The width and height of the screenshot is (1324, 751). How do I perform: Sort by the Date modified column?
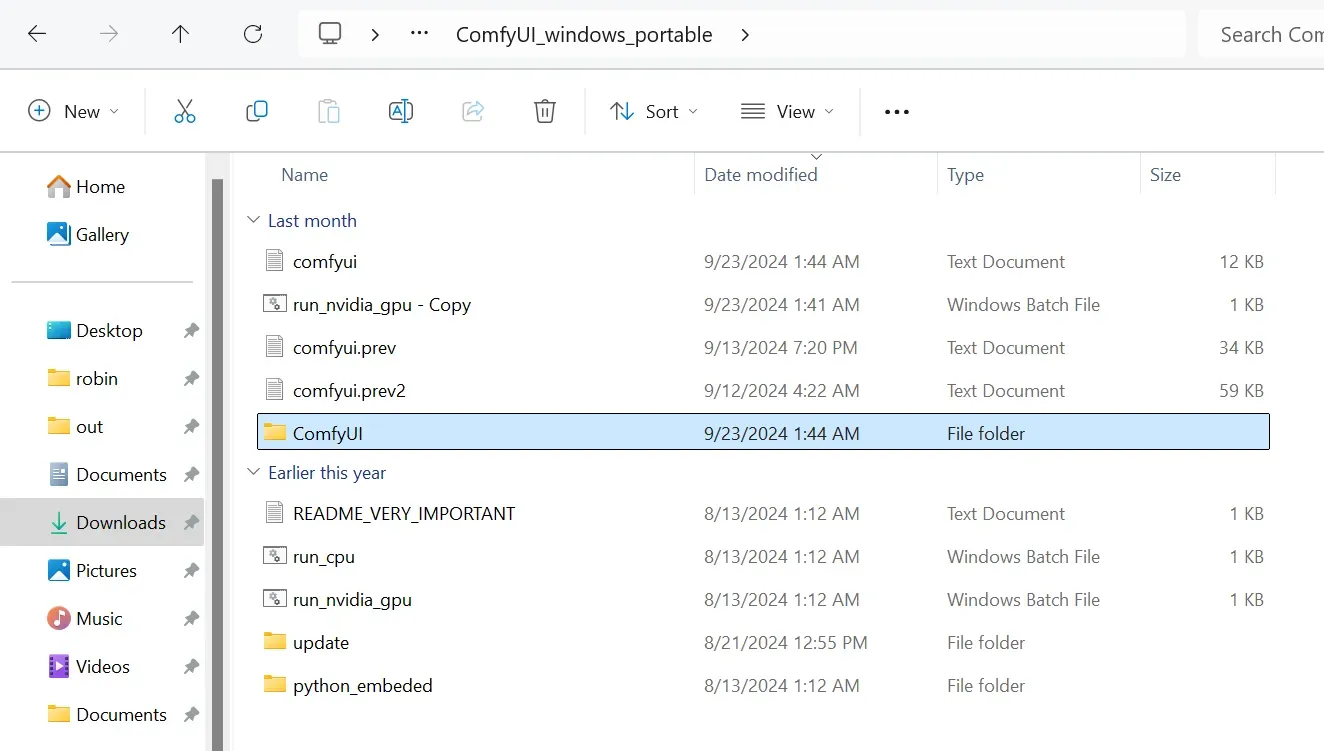pyautogui.click(x=760, y=174)
